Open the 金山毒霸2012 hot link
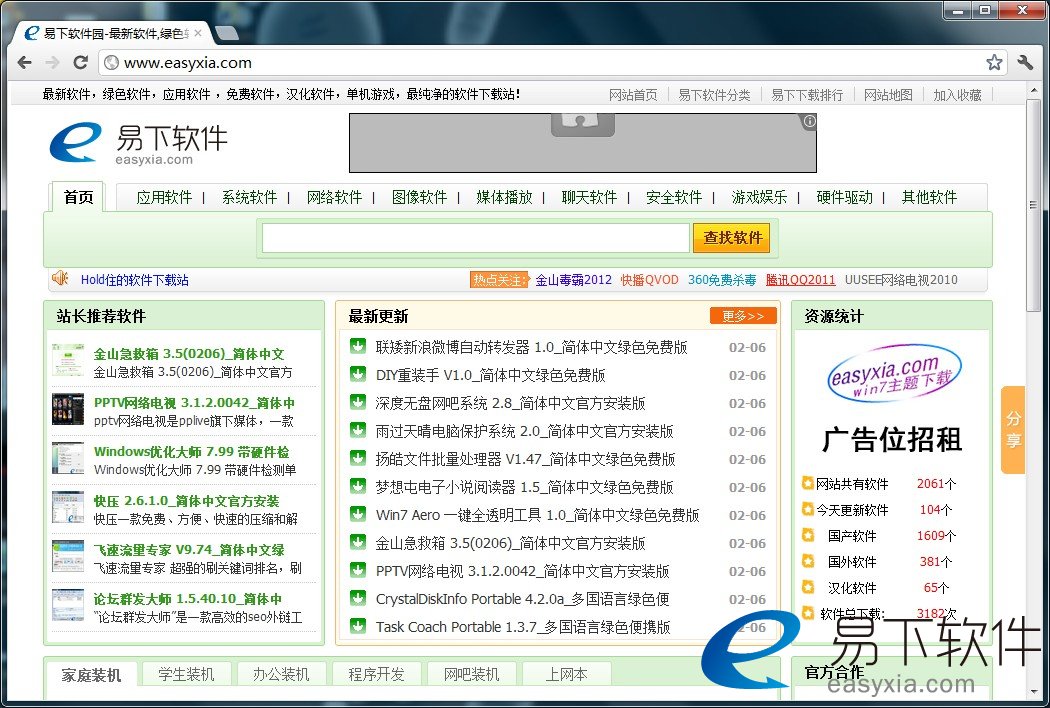 573,280
